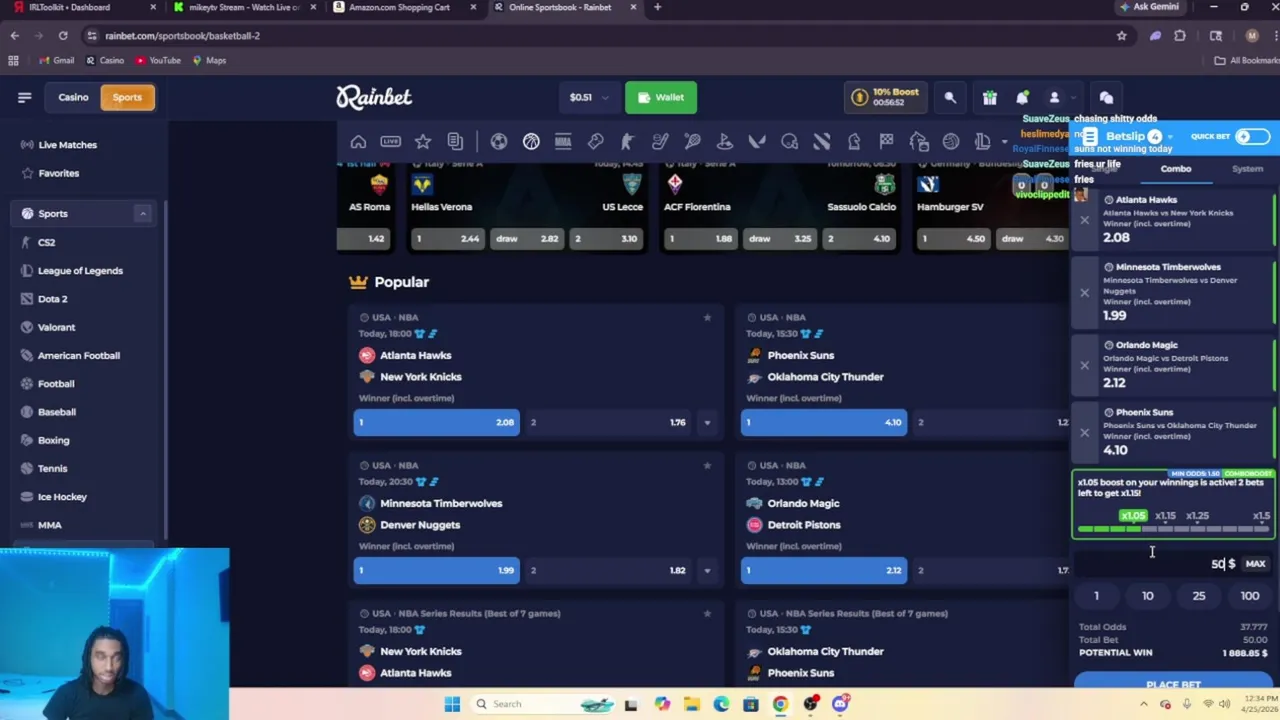
Task: Add 100 to the stake amount
Action: click(x=1250, y=596)
